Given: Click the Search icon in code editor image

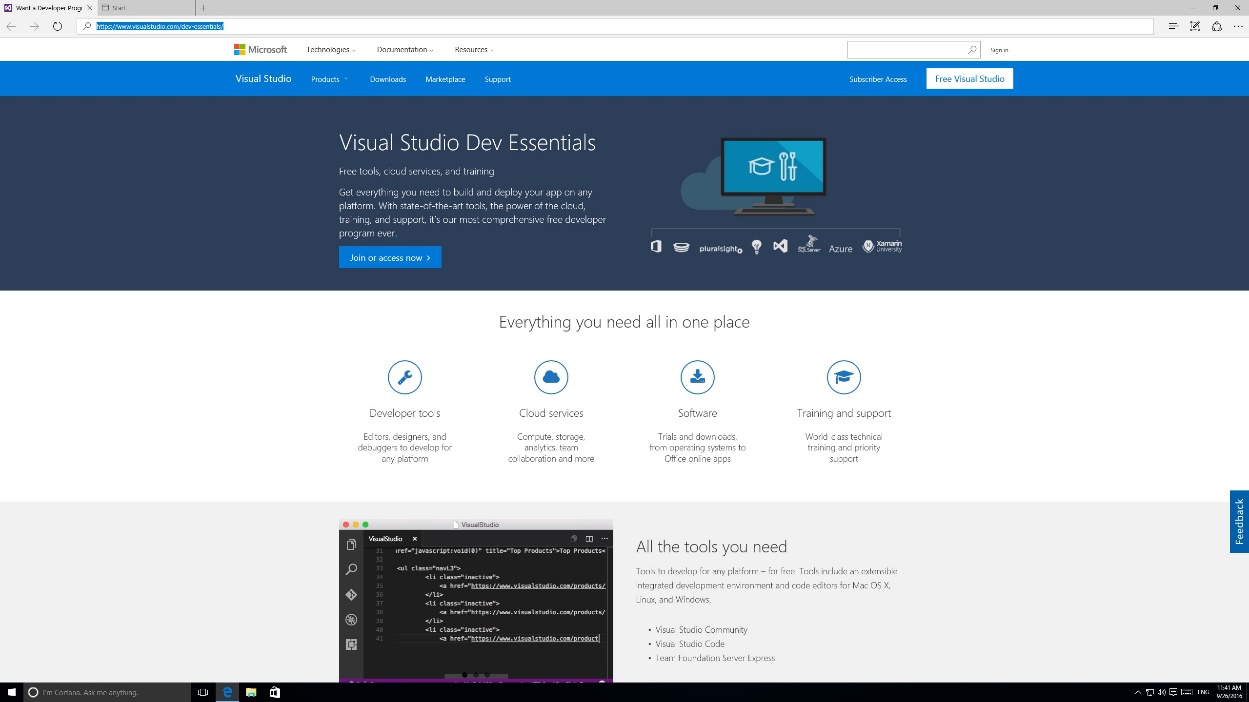Looking at the screenshot, I should pos(351,569).
